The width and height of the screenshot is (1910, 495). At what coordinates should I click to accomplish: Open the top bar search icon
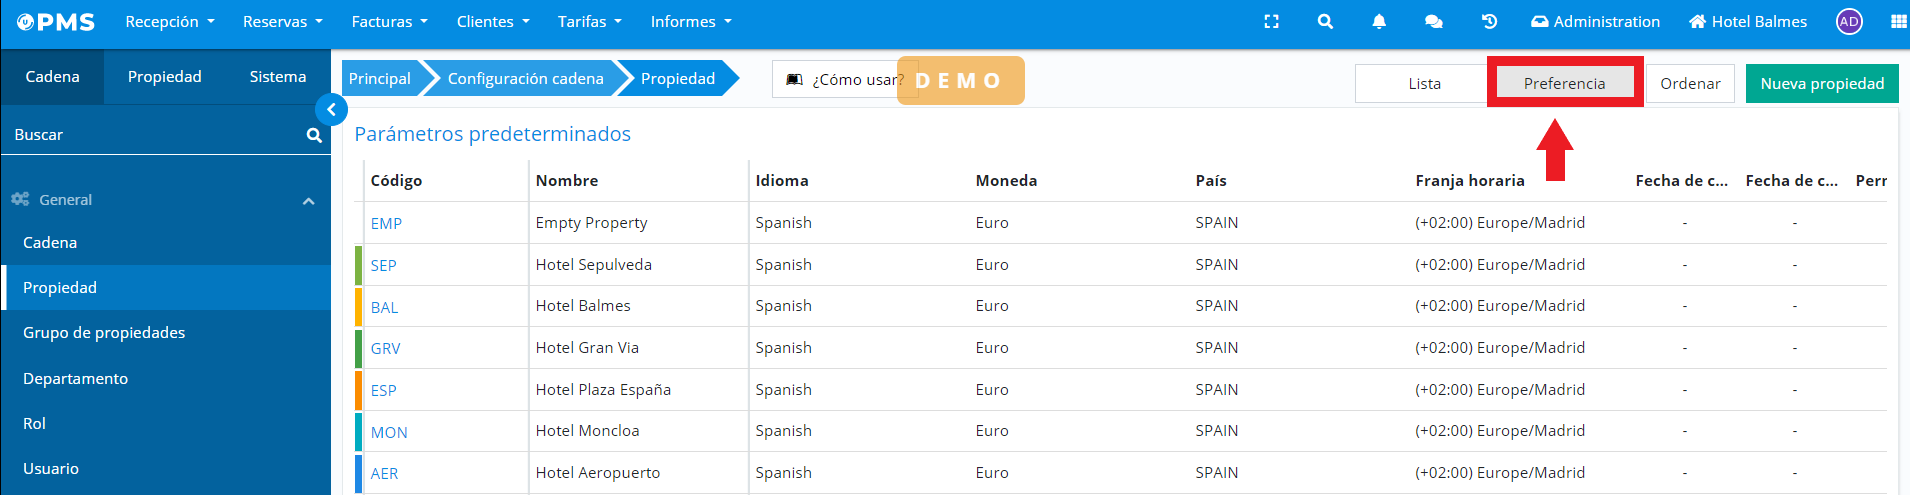1325,22
